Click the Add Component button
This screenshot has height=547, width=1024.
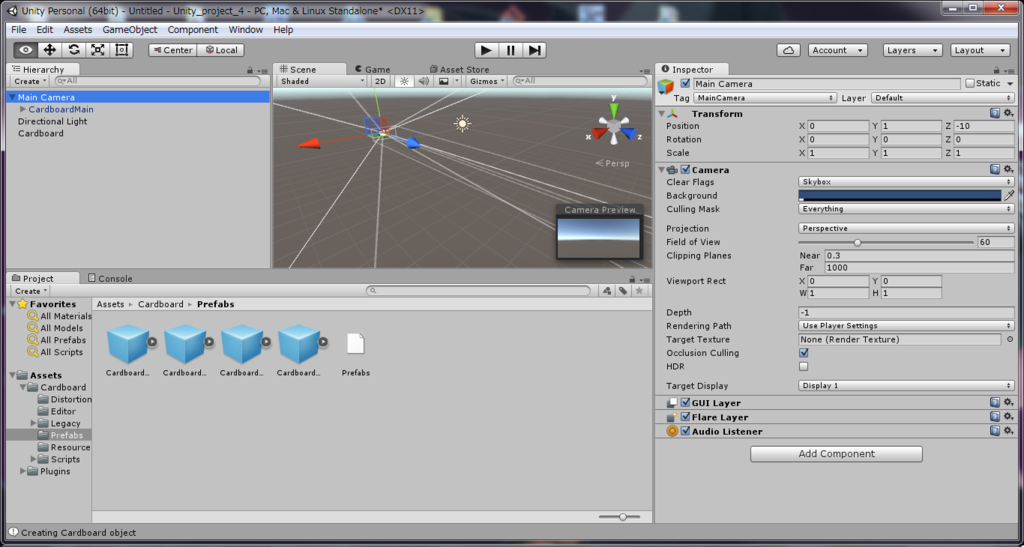(x=836, y=454)
